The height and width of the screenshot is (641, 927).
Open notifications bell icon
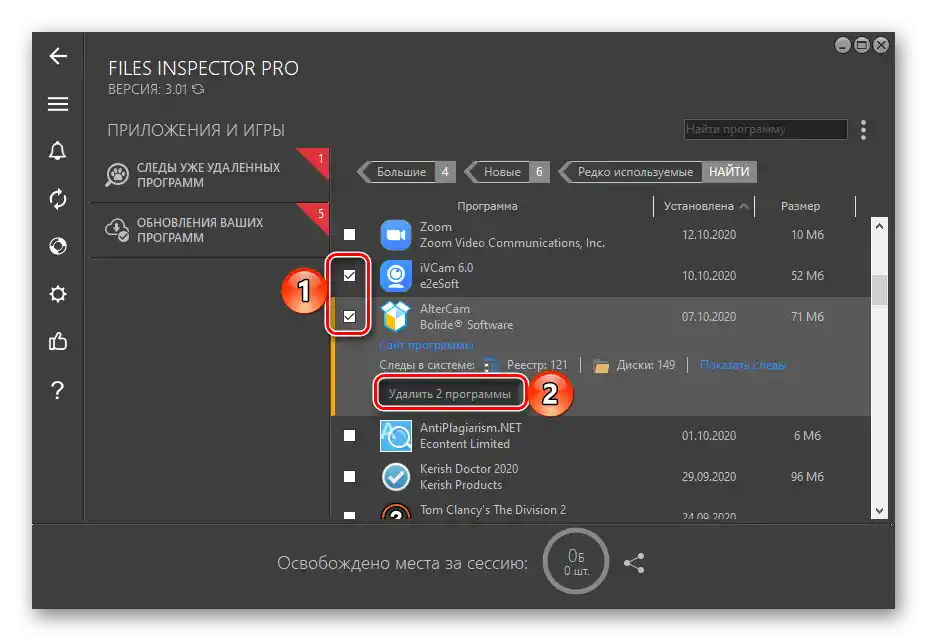pyautogui.click(x=57, y=151)
